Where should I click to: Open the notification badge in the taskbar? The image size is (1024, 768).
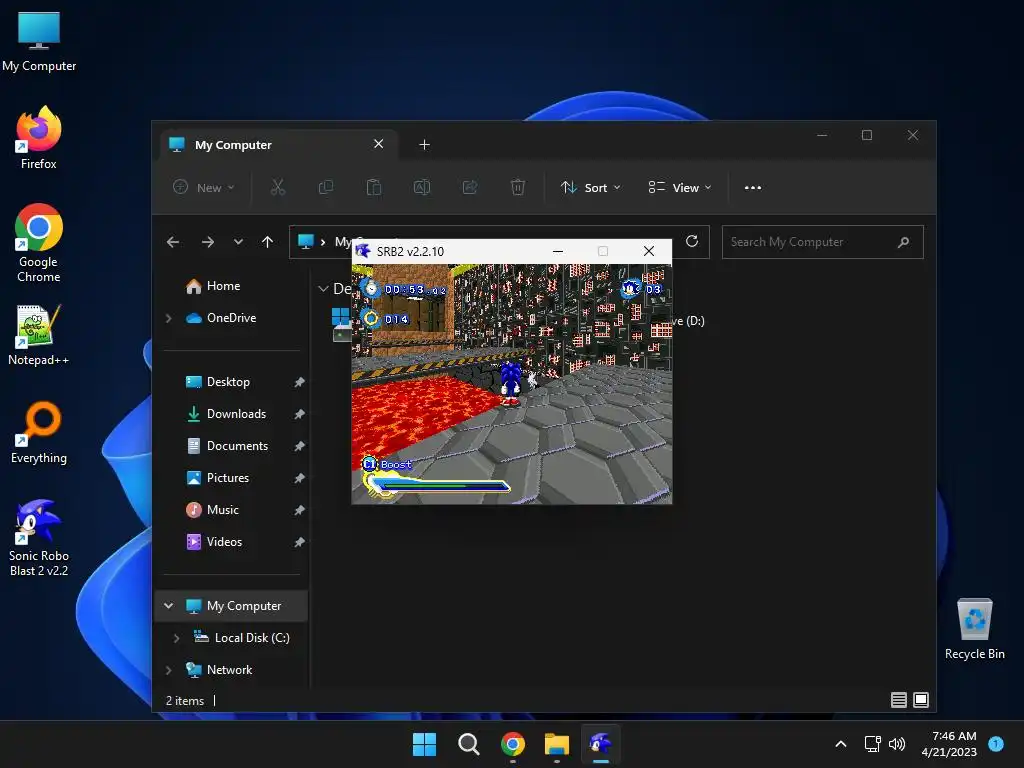click(x=996, y=743)
